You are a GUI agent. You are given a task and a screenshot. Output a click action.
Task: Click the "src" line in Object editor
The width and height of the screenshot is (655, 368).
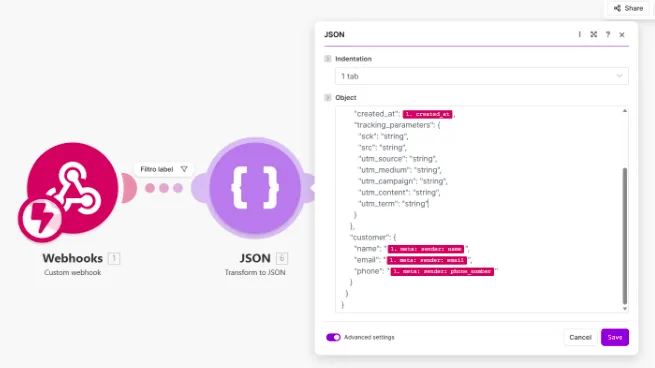click(x=382, y=147)
